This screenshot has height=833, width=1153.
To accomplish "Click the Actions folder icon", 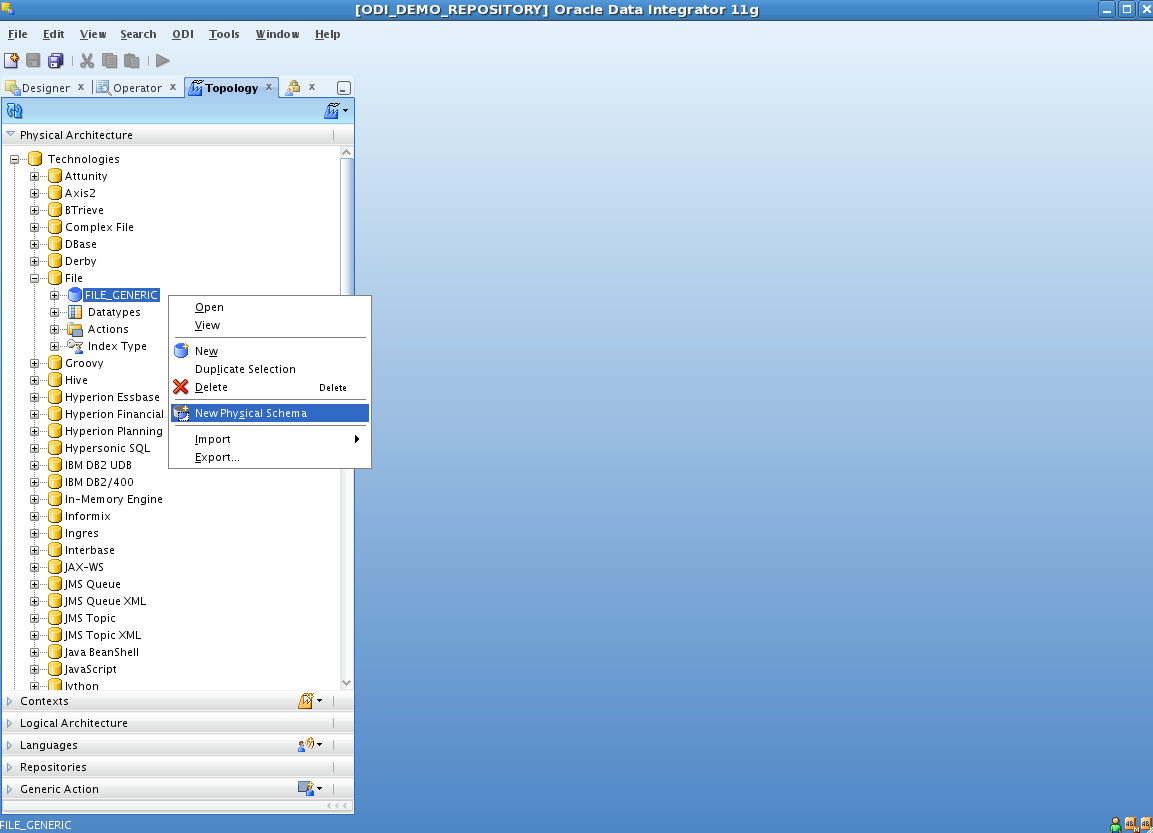I will [75, 329].
